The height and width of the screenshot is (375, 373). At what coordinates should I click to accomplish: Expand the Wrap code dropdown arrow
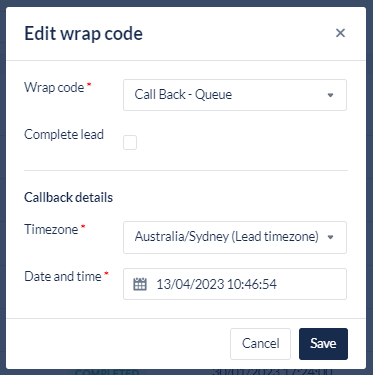(330, 95)
